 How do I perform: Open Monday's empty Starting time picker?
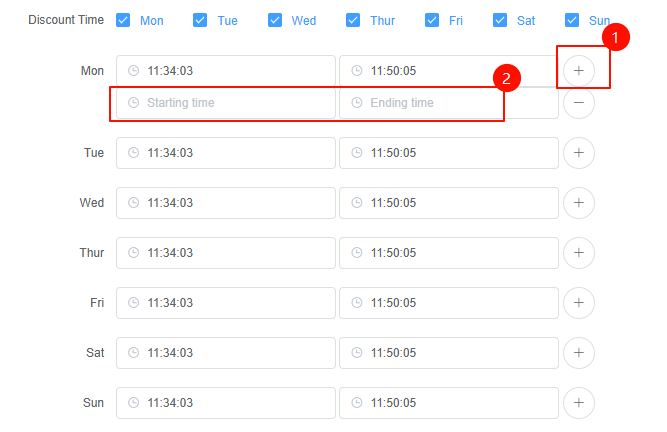click(226, 103)
